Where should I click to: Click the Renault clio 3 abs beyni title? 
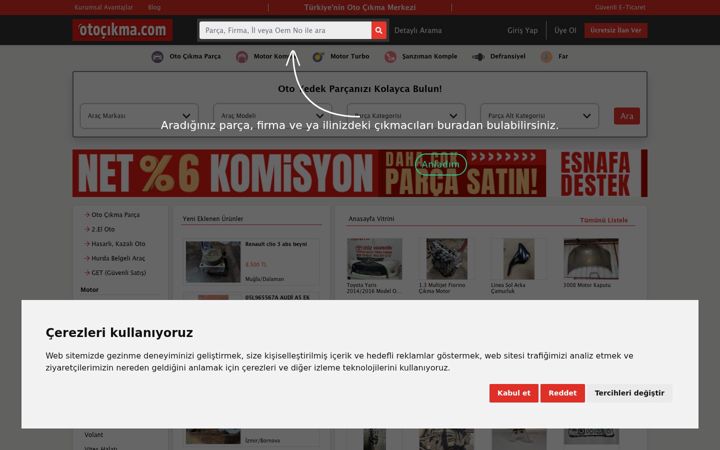click(x=276, y=244)
